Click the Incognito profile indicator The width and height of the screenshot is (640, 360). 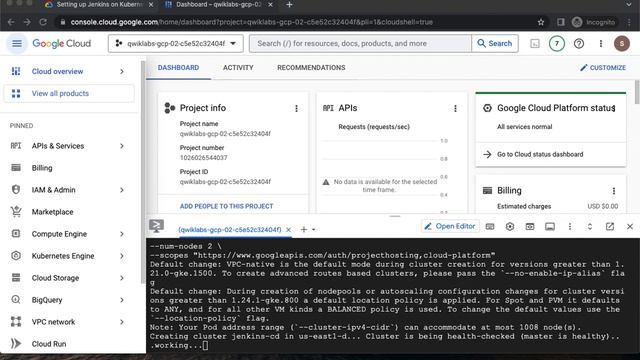pyautogui.click(x=593, y=22)
